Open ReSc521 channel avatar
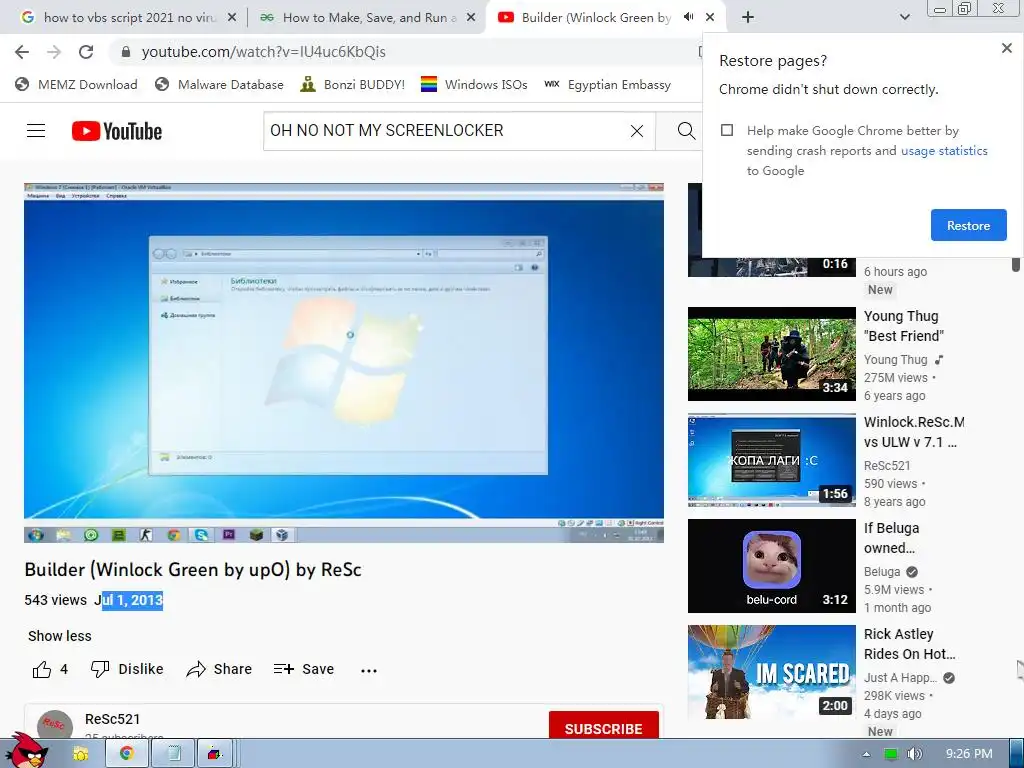 [x=54, y=725]
